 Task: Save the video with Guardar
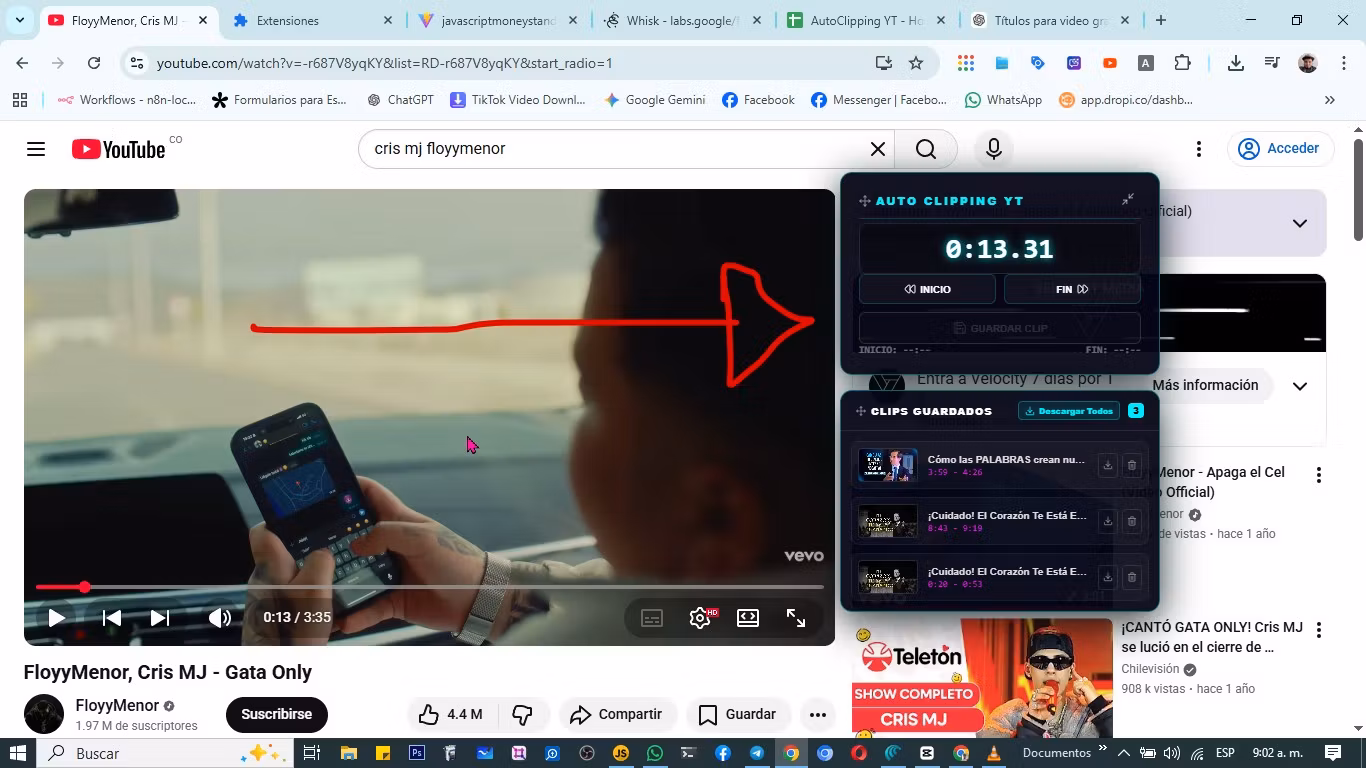738,714
